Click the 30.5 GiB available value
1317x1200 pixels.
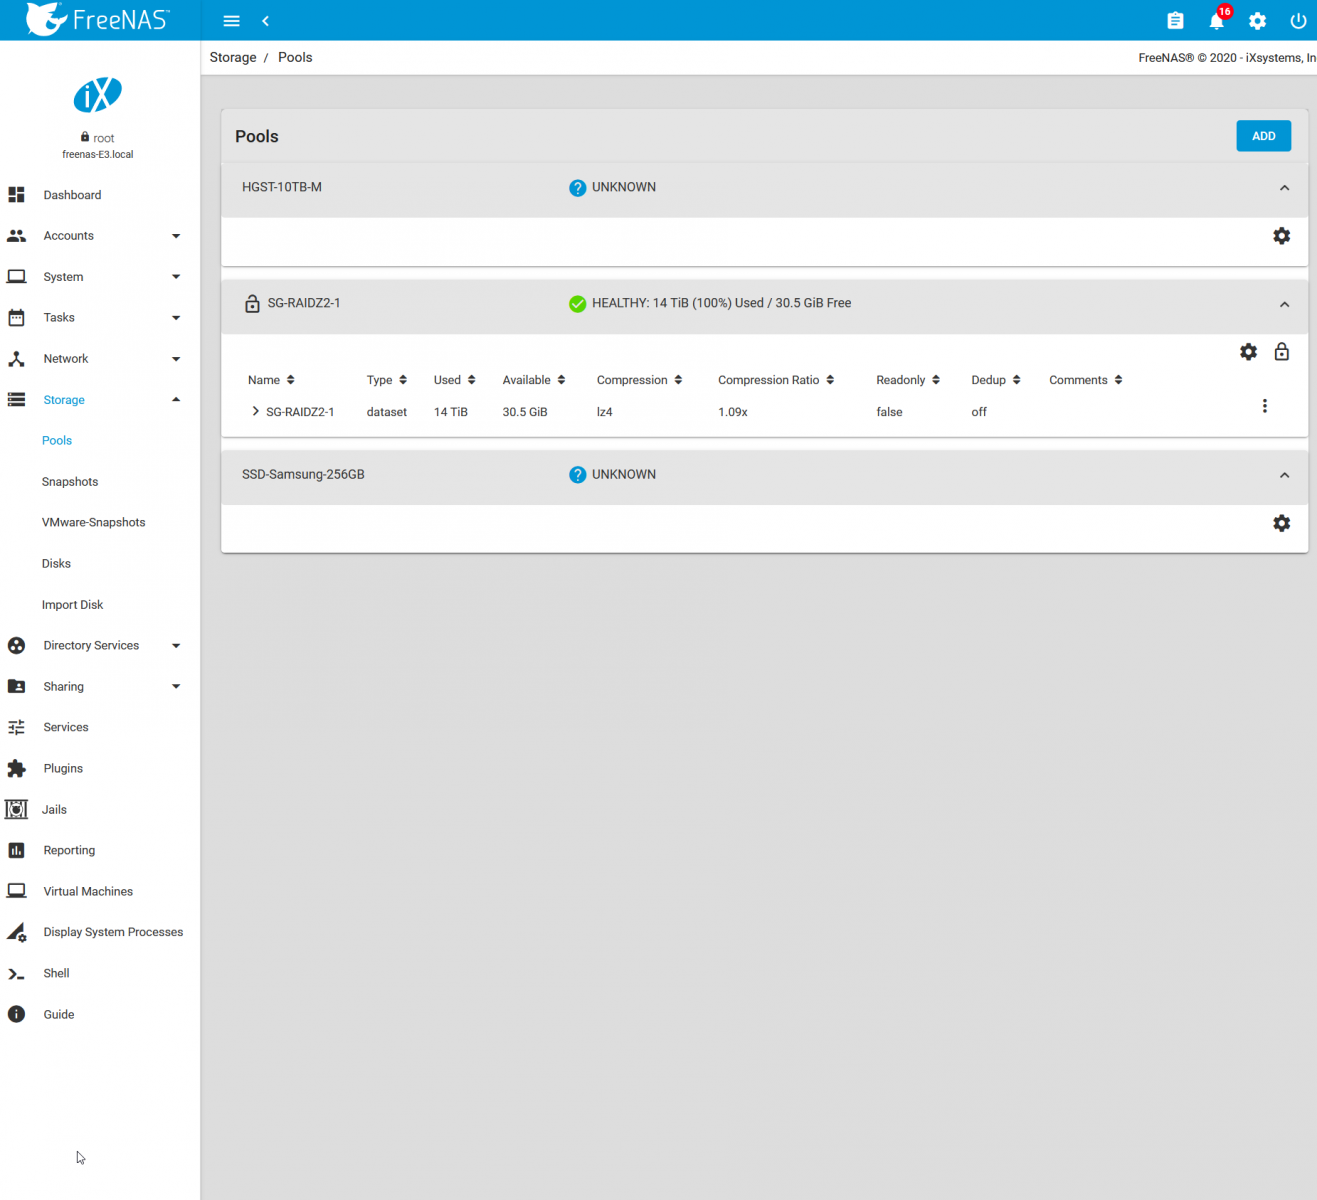click(x=525, y=412)
